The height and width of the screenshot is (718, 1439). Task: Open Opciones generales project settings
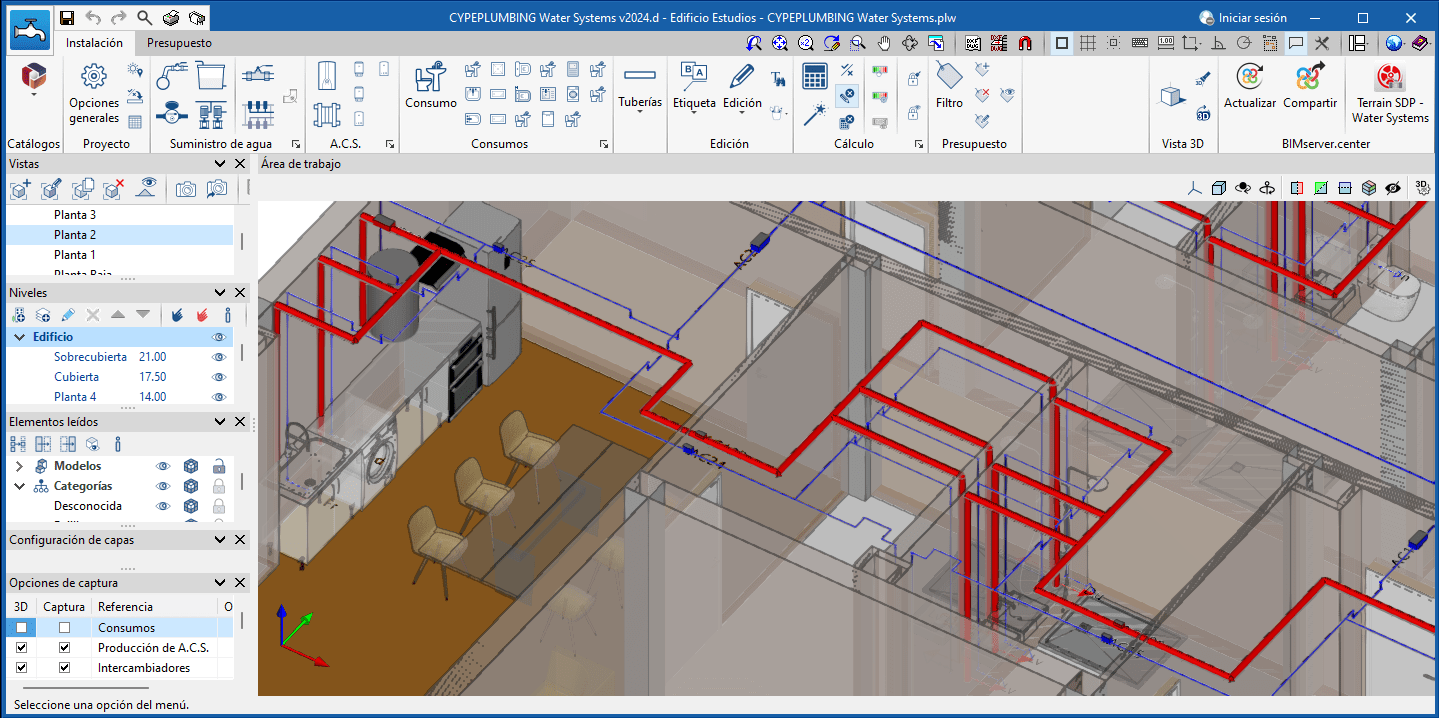coord(94,95)
